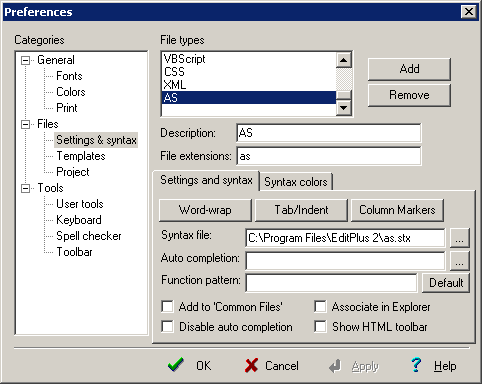Click the Add file type button
The width and height of the screenshot is (482, 384).
point(409,69)
